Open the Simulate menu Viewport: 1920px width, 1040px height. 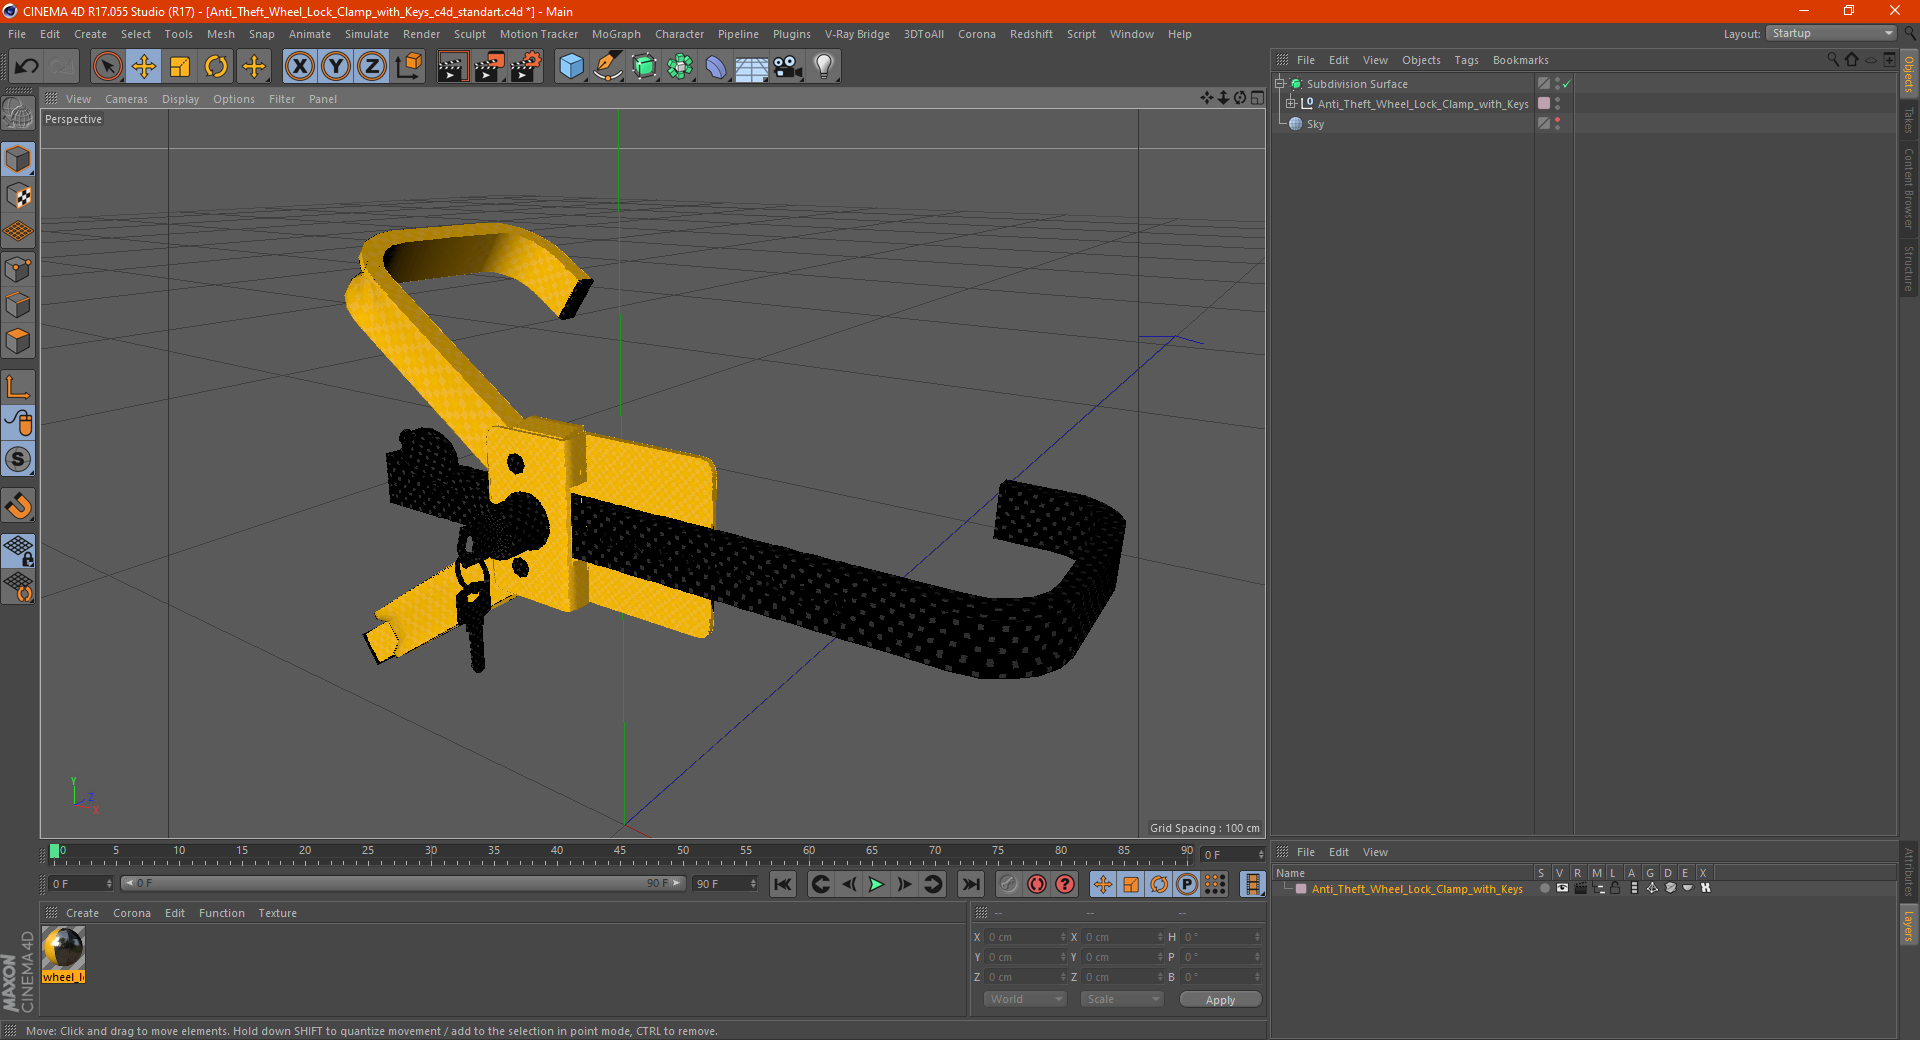click(367, 34)
